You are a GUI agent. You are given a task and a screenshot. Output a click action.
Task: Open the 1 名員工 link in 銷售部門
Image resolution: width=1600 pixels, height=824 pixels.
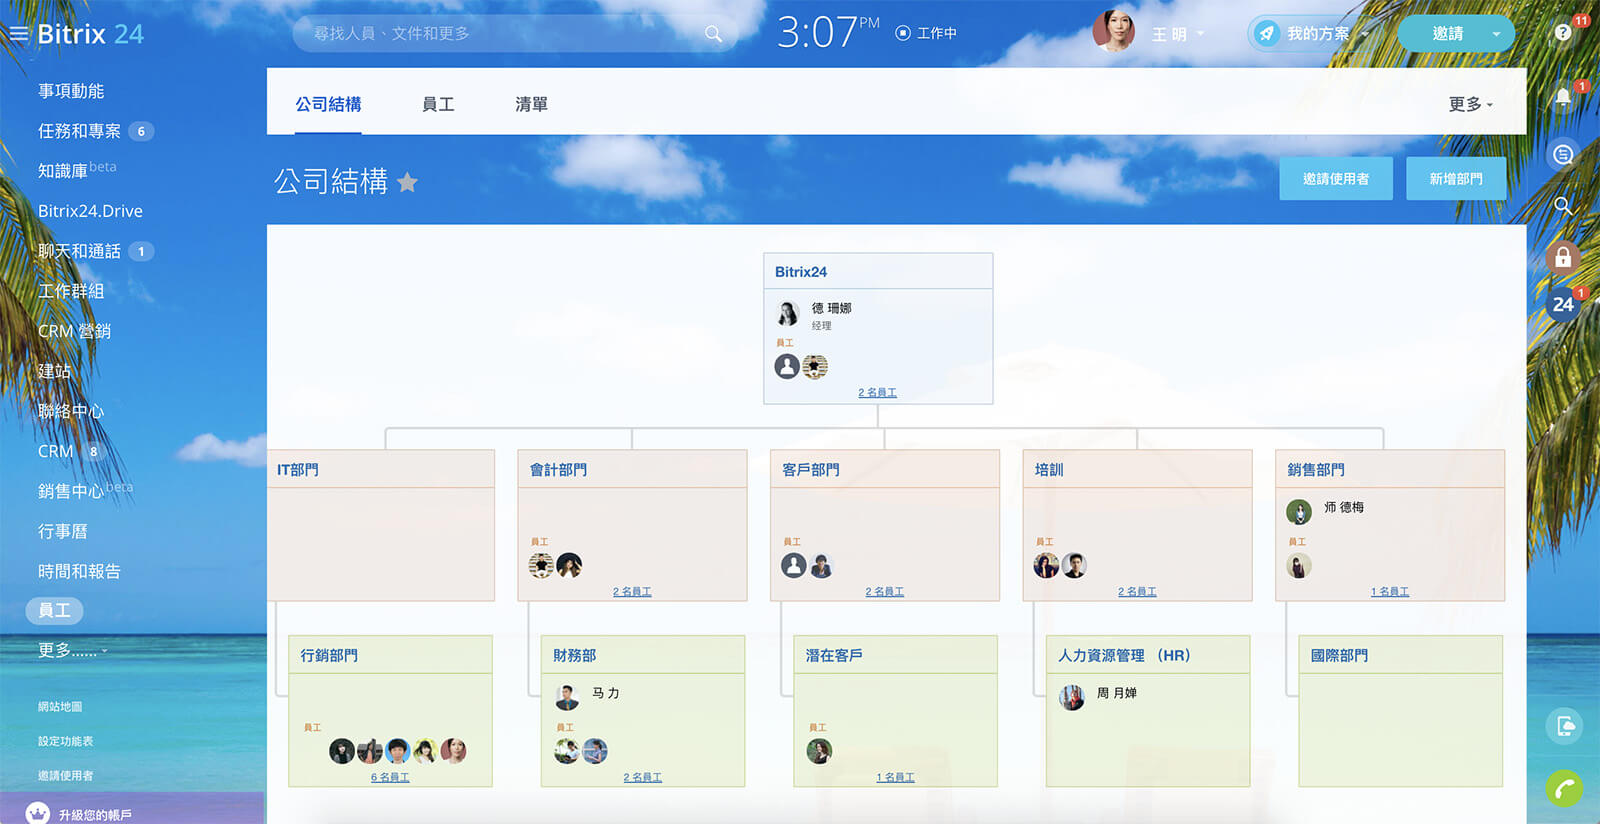(1390, 591)
